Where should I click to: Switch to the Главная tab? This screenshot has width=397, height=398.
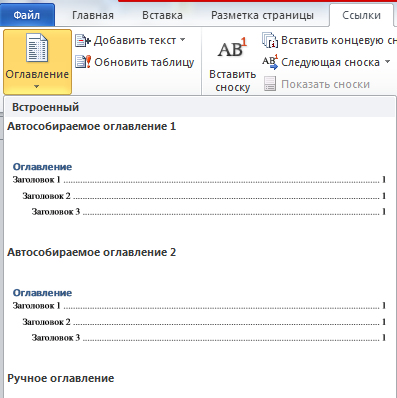[x=93, y=15]
